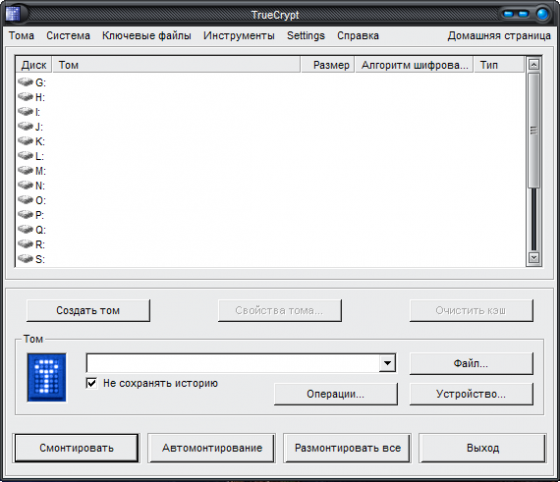Click the Устройство... button

coord(471,394)
